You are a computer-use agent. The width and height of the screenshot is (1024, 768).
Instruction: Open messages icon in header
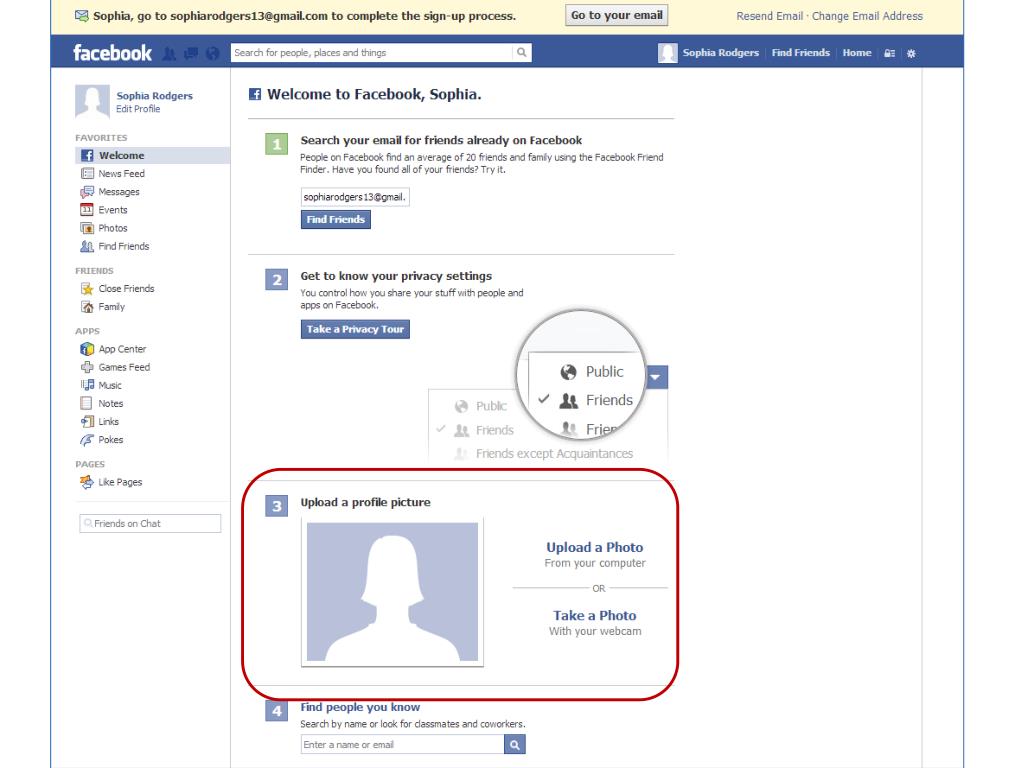tap(191, 54)
